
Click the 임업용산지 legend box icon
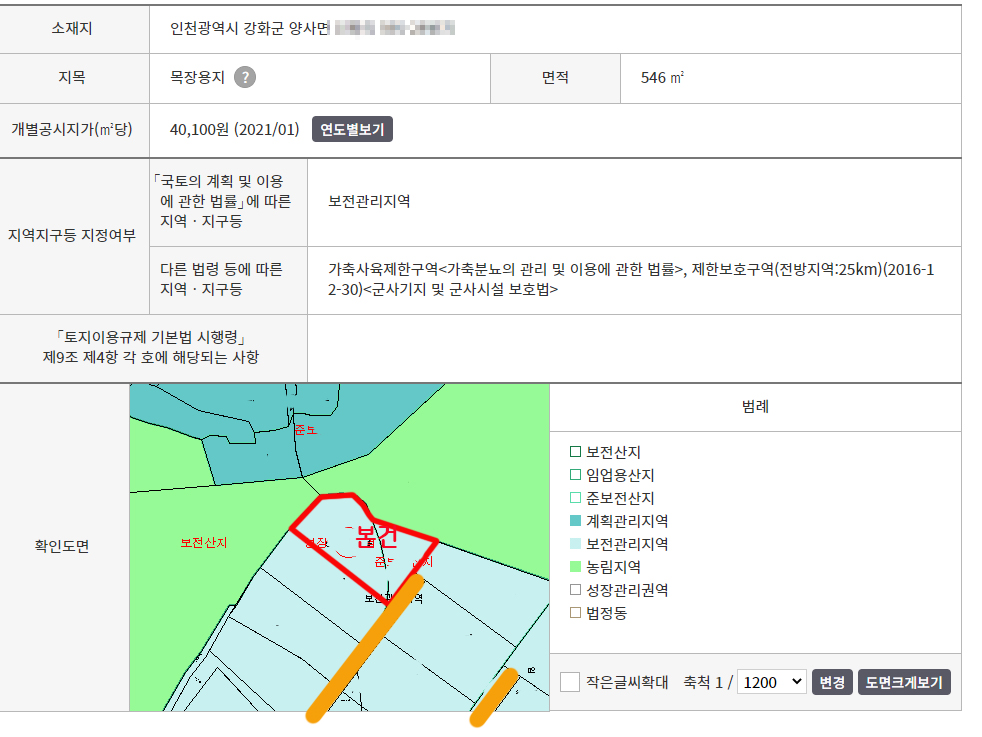(x=575, y=475)
